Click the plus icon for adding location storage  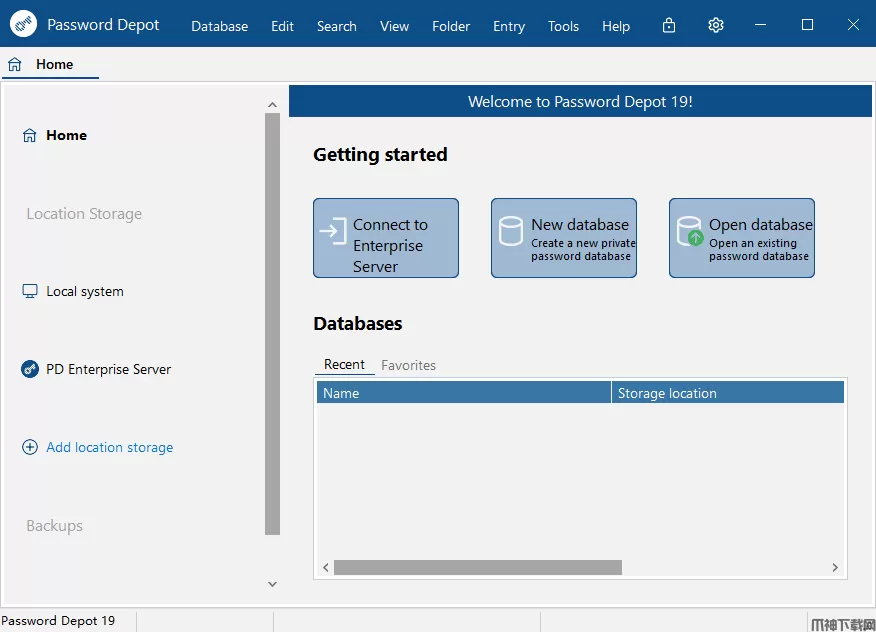click(30, 447)
